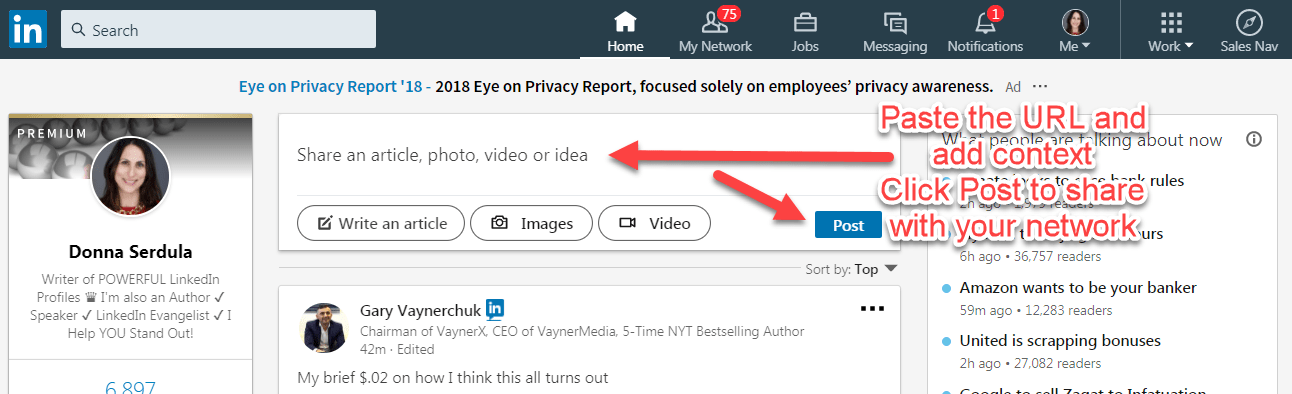
Task: Open the Gary Vaynerchuk post options ellipsis
Action: coord(872,308)
